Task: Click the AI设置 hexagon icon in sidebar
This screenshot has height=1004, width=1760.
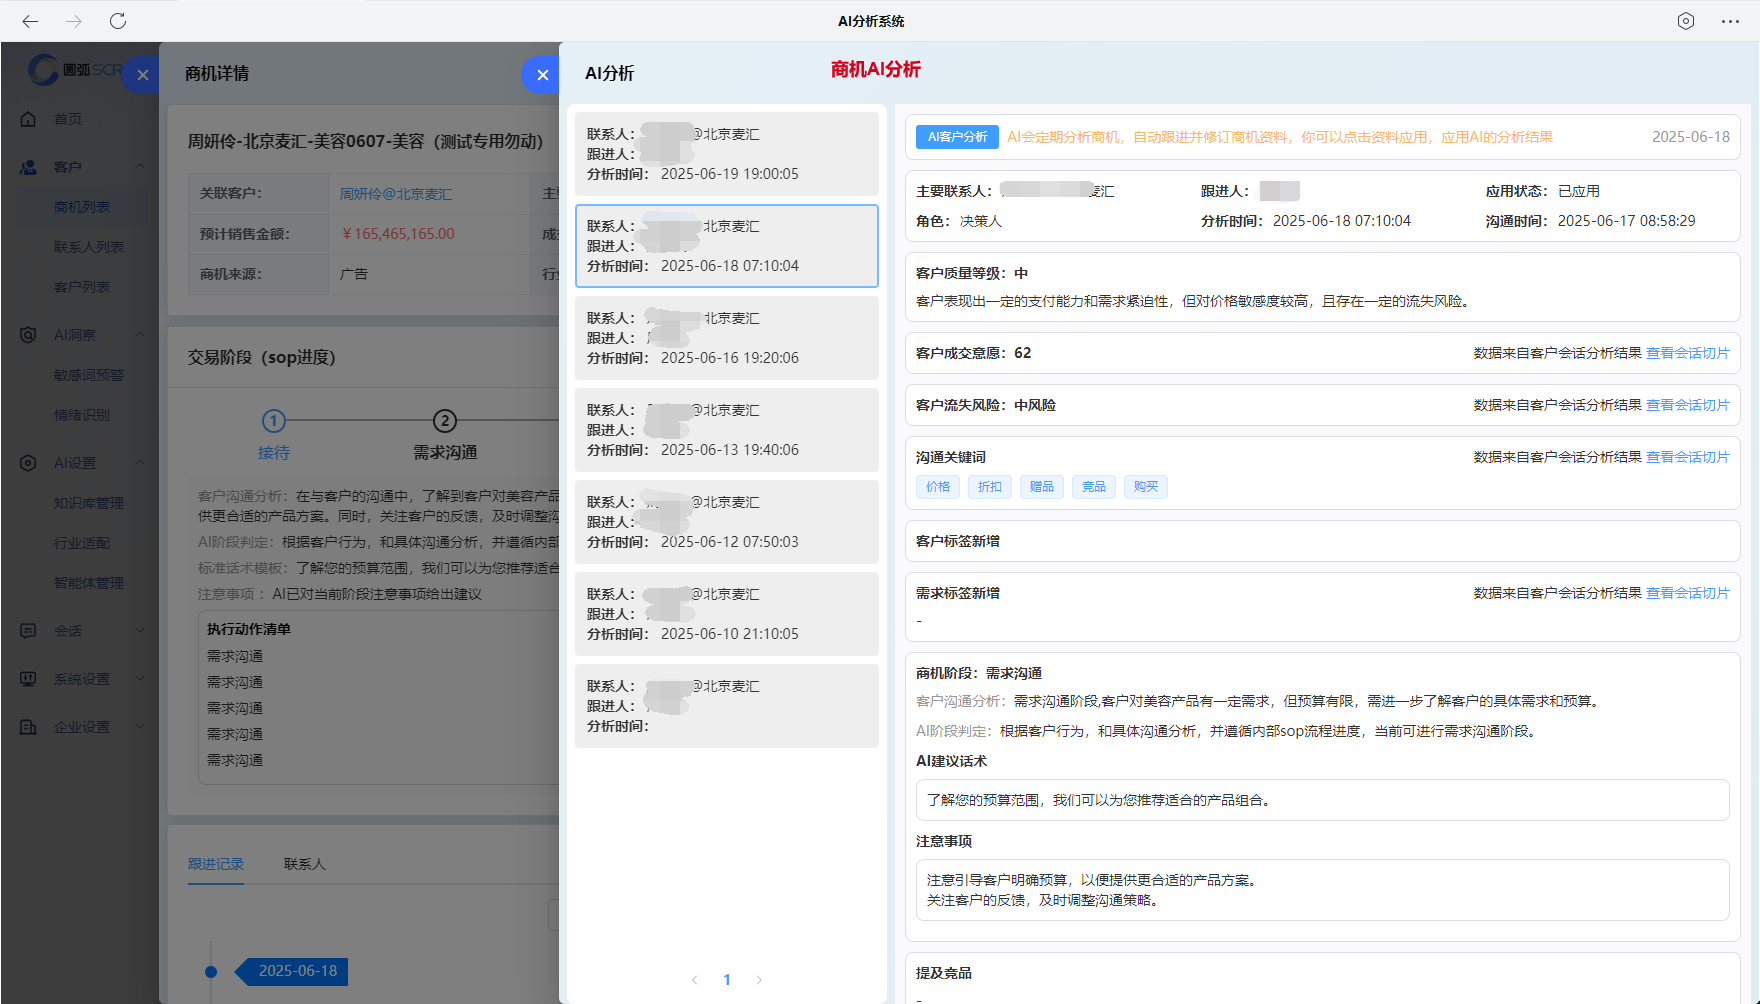Action: tap(28, 463)
